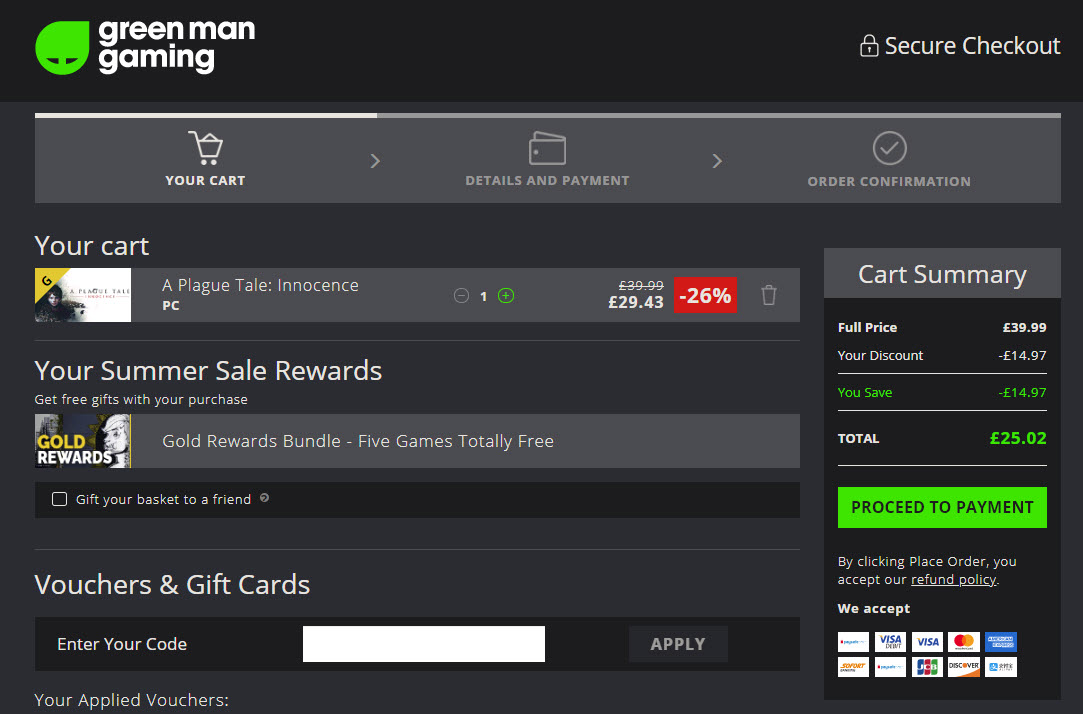
Task: Click the Secure Checkout padlock icon
Action: pos(868,46)
